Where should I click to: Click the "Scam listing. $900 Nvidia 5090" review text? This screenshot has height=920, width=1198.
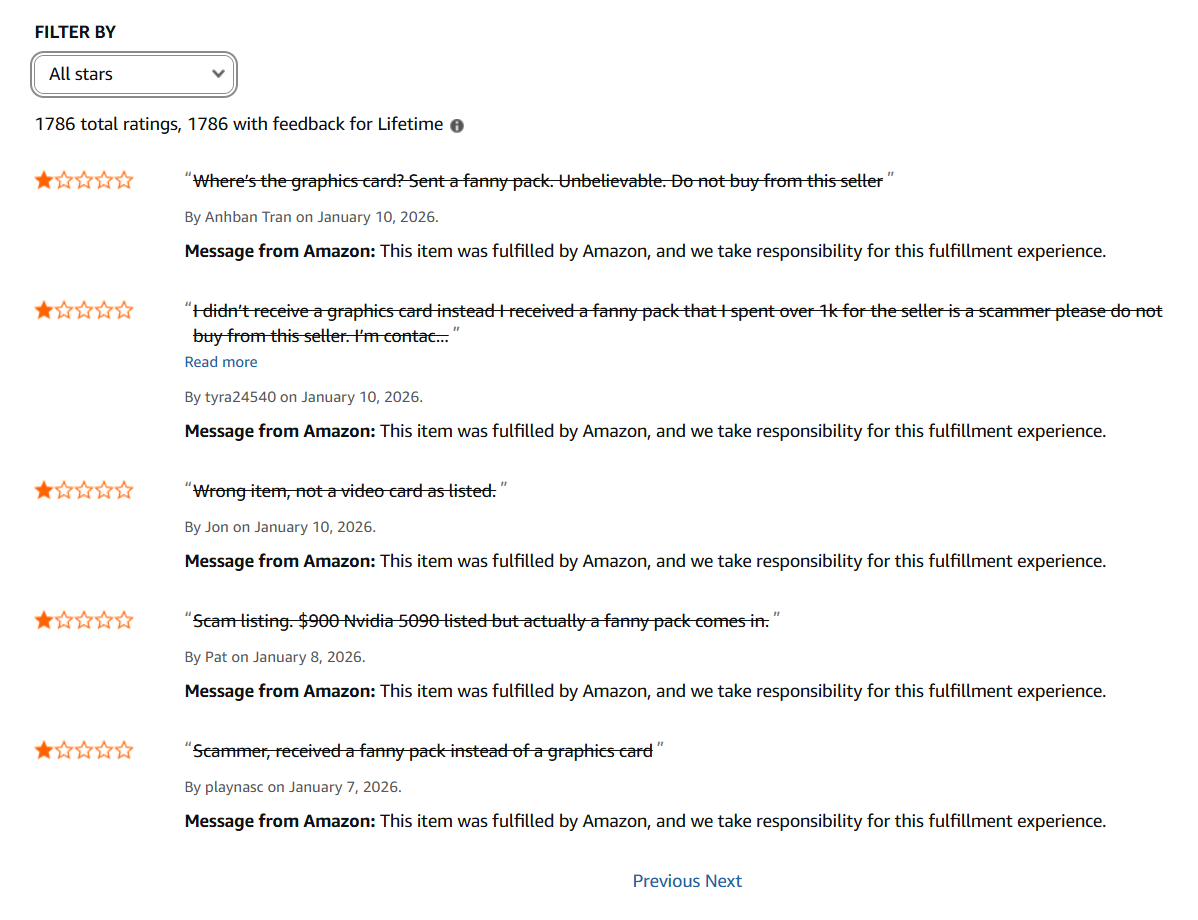480,621
